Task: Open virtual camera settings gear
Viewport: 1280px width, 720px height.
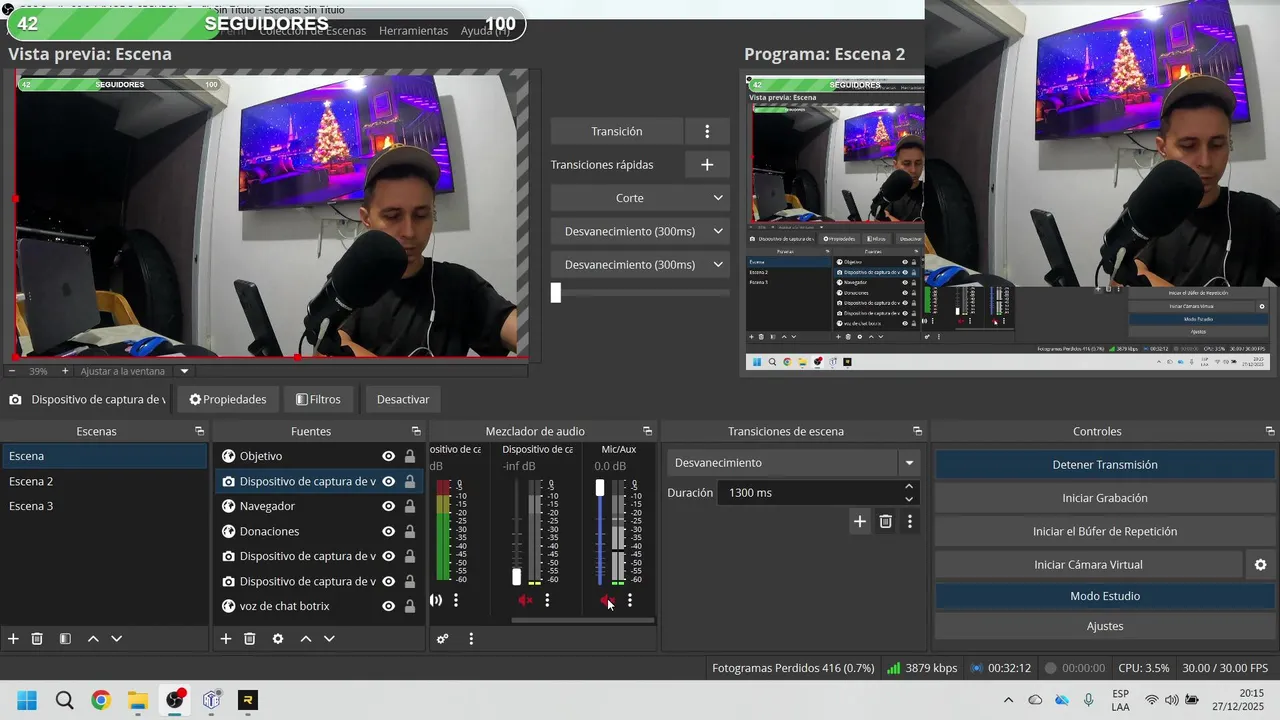Action: [1261, 565]
